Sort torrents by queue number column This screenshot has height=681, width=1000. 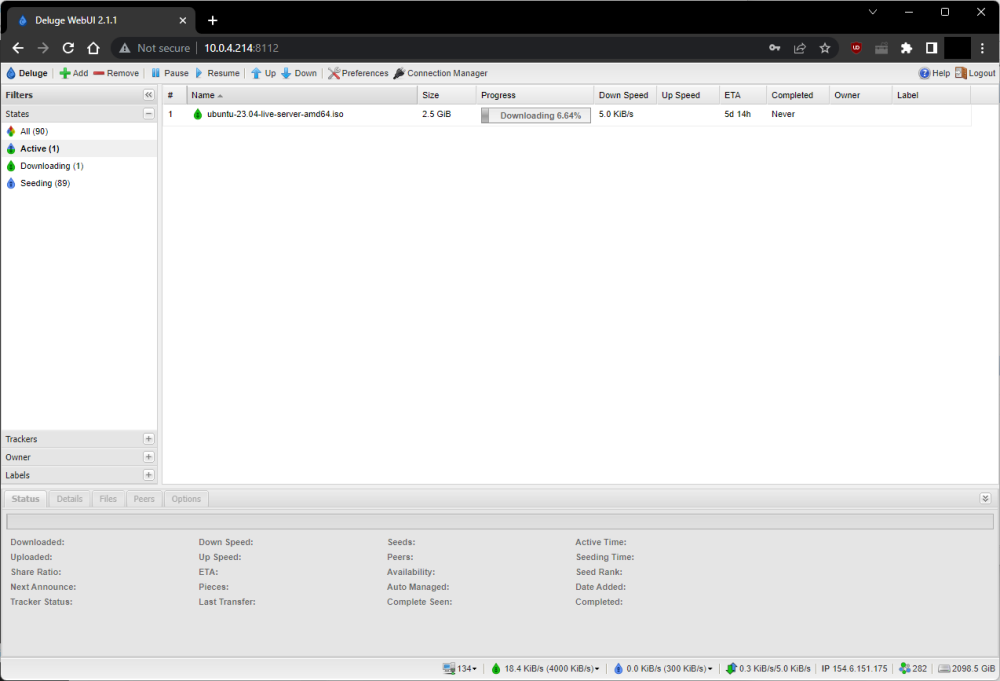coord(174,95)
